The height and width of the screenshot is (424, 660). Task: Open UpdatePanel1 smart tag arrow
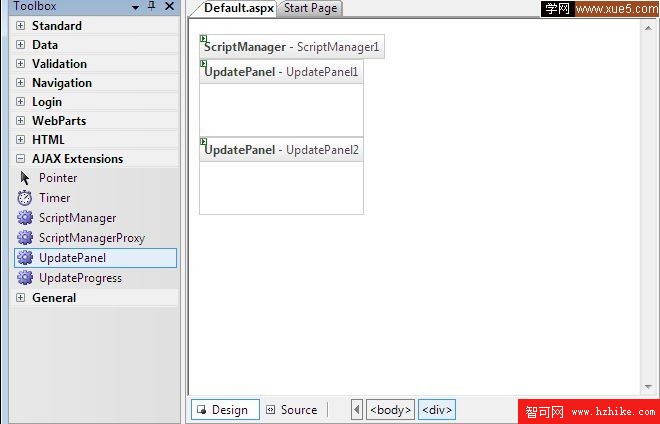point(203,64)
